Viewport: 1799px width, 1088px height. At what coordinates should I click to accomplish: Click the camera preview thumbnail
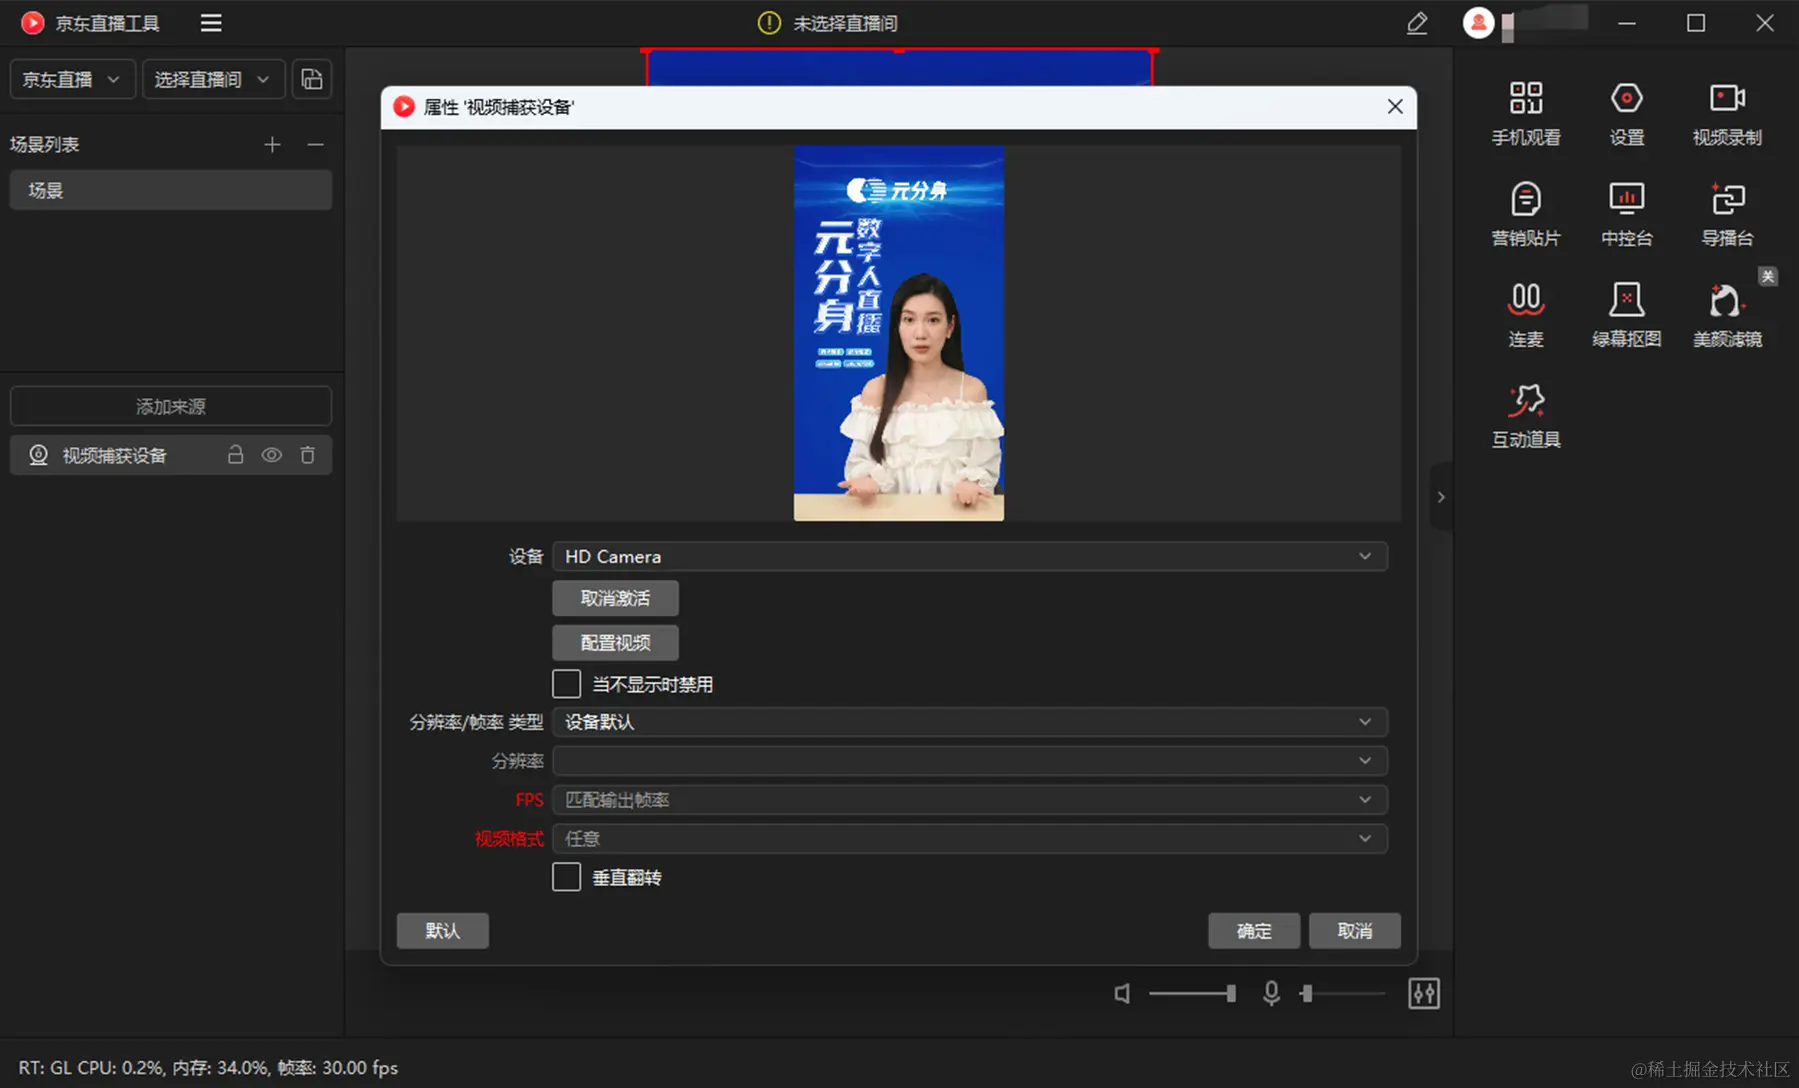(899, 333)
